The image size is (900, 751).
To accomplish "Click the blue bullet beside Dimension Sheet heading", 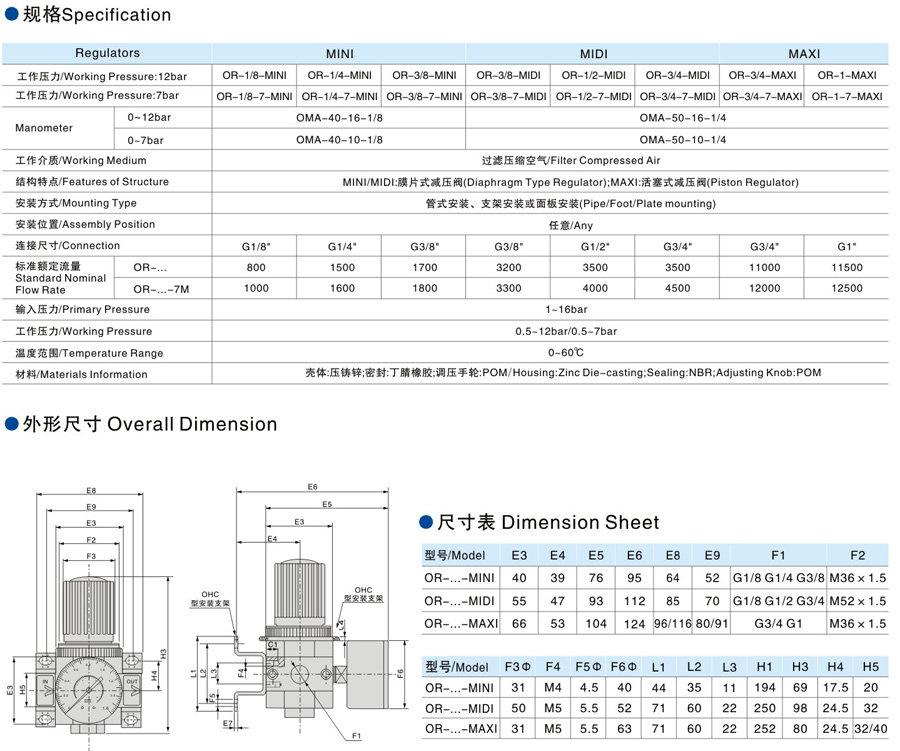I will coord(425,523).
